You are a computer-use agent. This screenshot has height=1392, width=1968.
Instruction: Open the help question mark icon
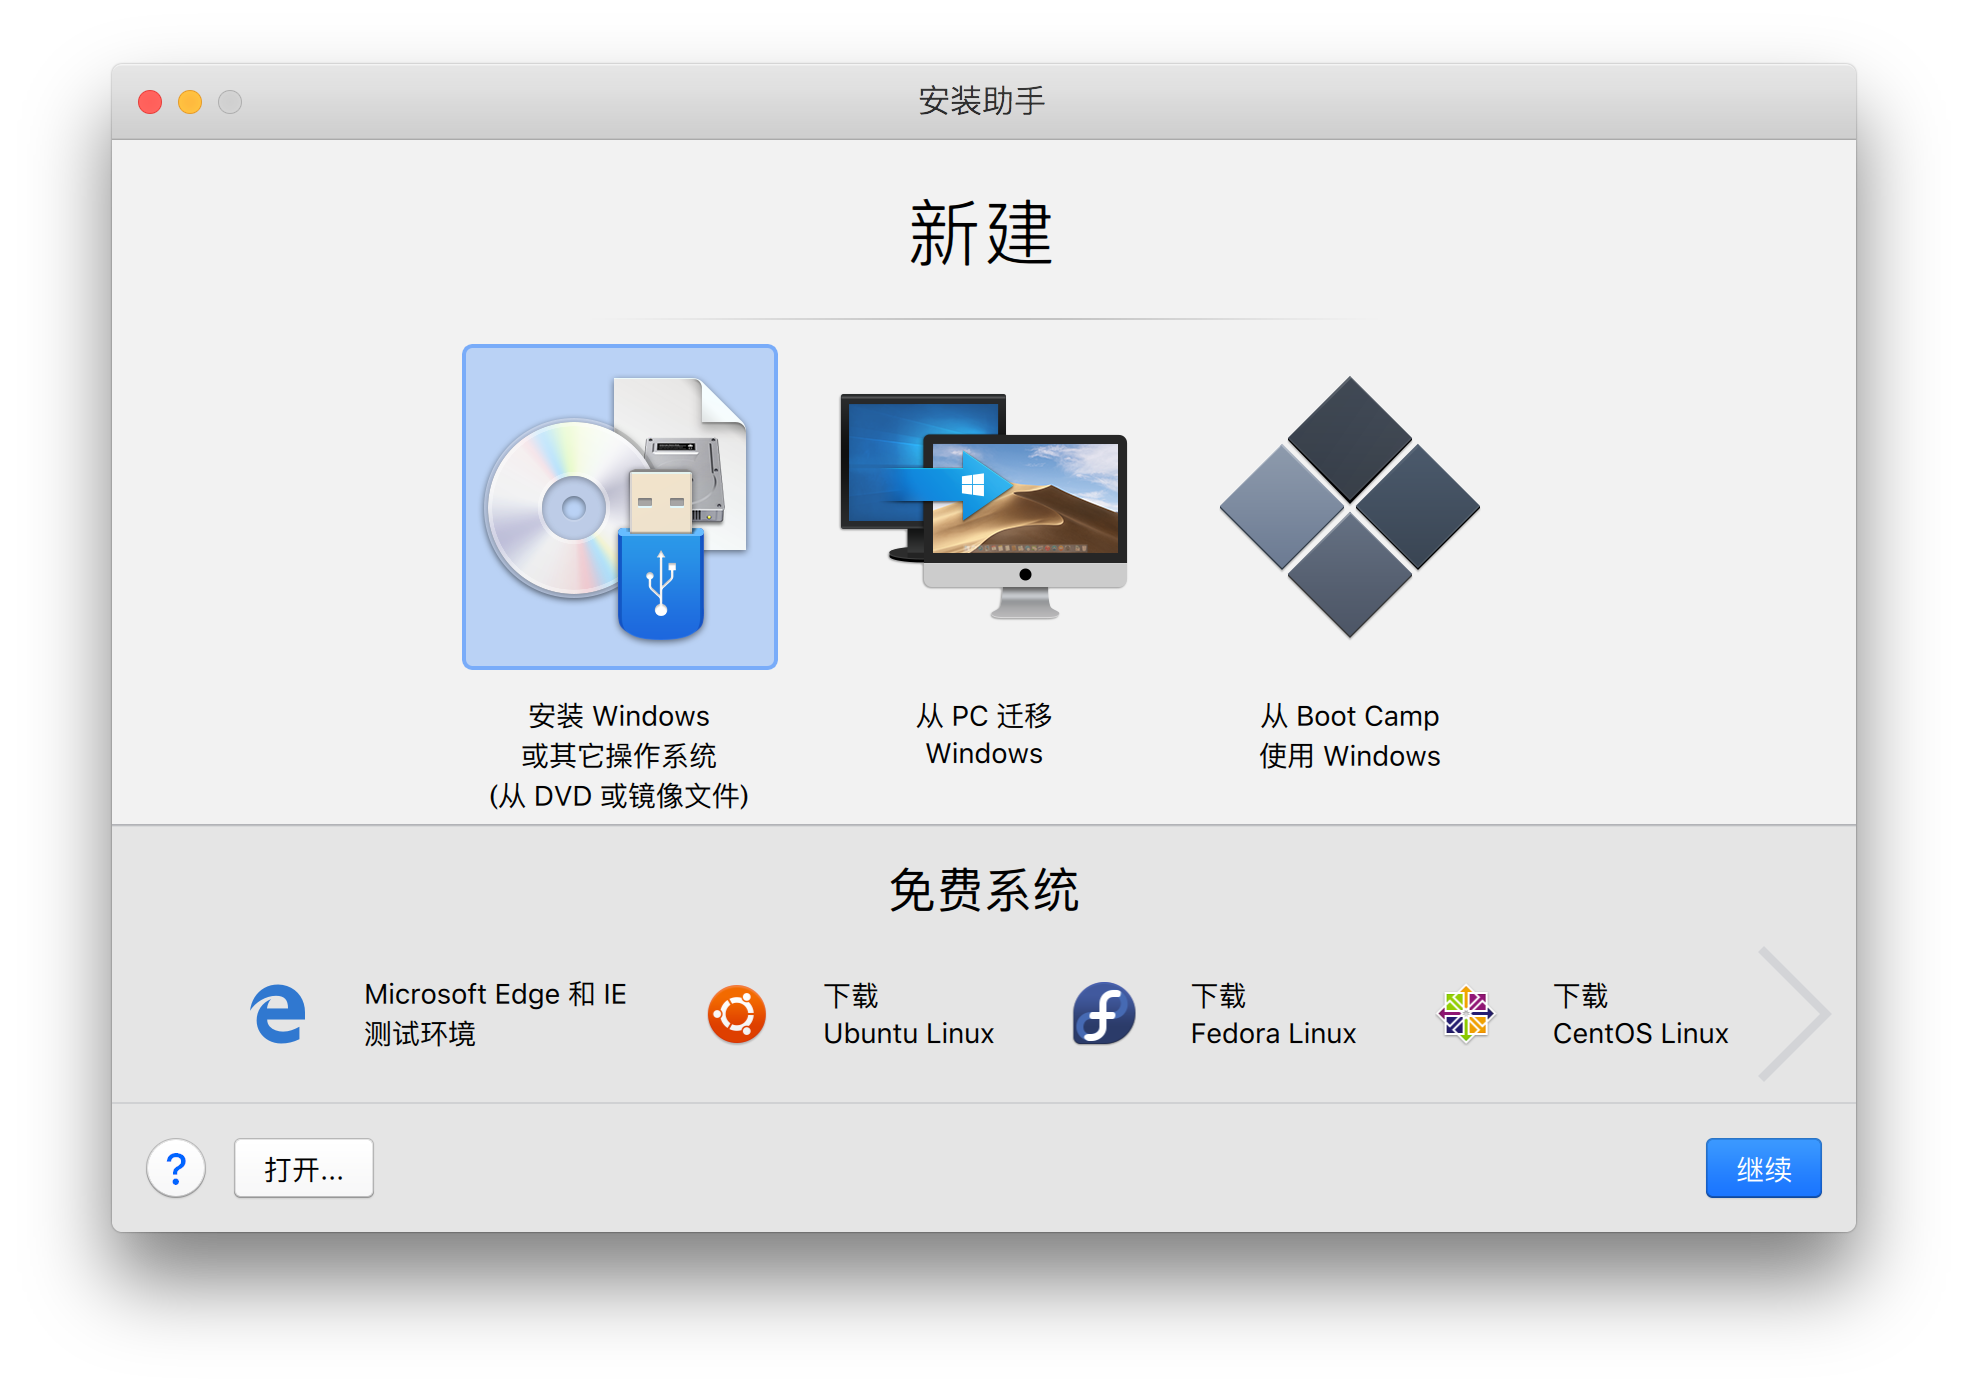click(176, 1167)
